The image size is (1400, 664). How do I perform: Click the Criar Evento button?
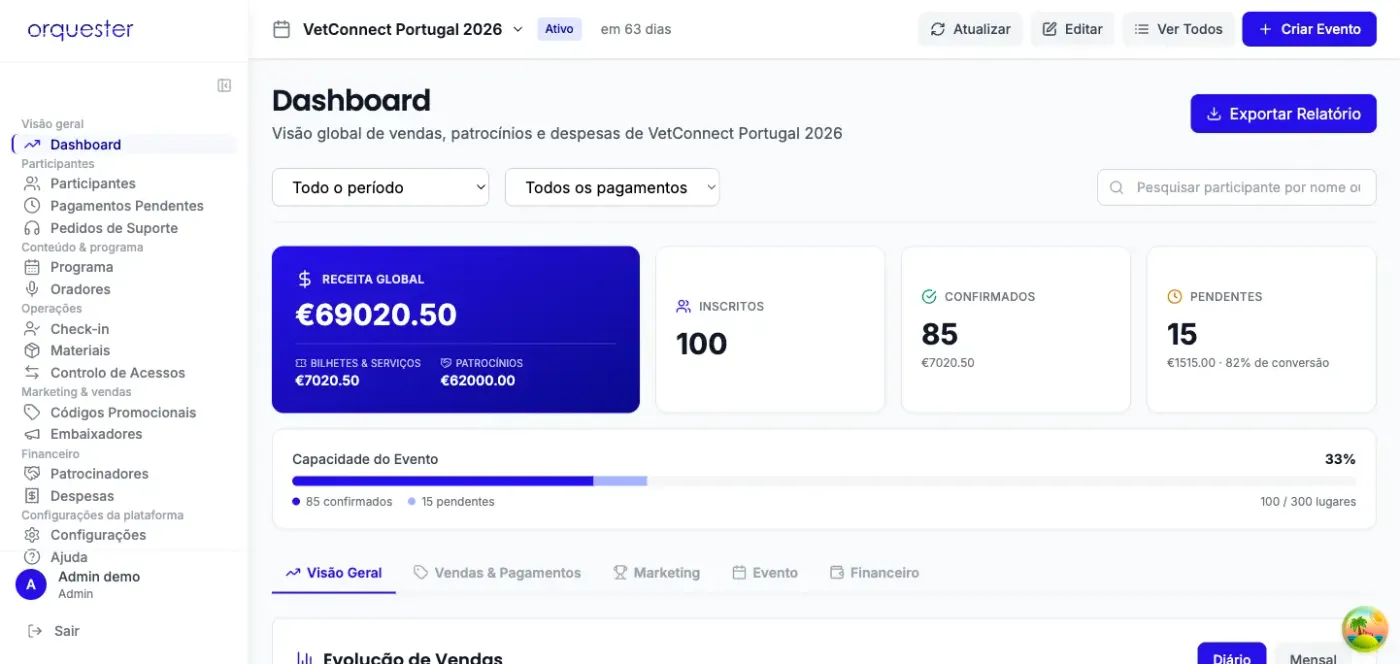point(1309,29)
